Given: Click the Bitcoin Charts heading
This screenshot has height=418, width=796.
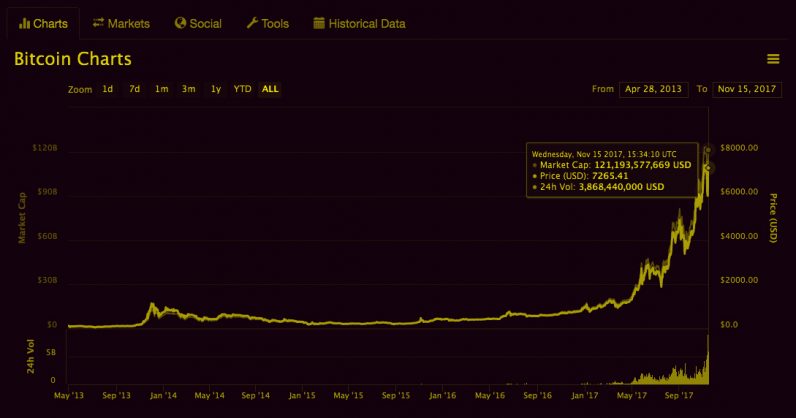Looking at the screenshot, I should pos(73,59).
